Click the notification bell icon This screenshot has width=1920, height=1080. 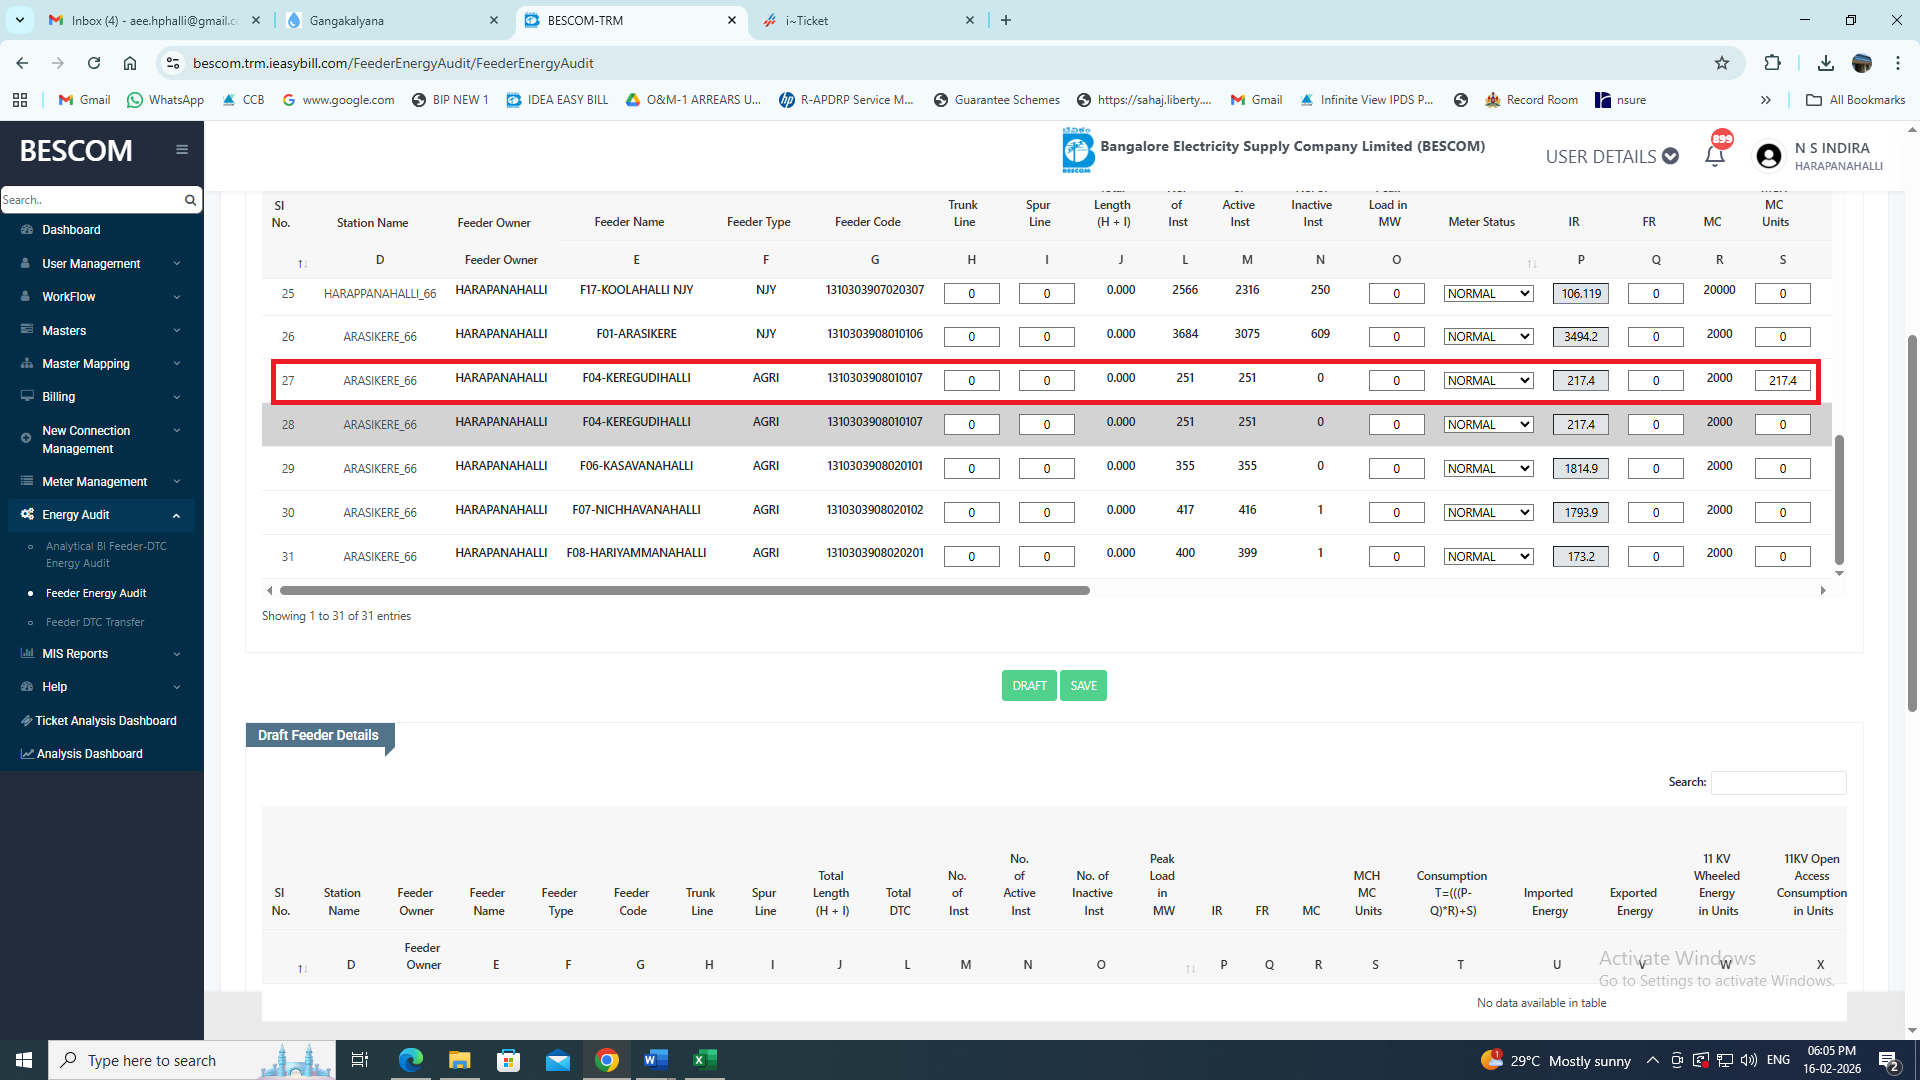pyautogui.click(x=1714, y=156)
